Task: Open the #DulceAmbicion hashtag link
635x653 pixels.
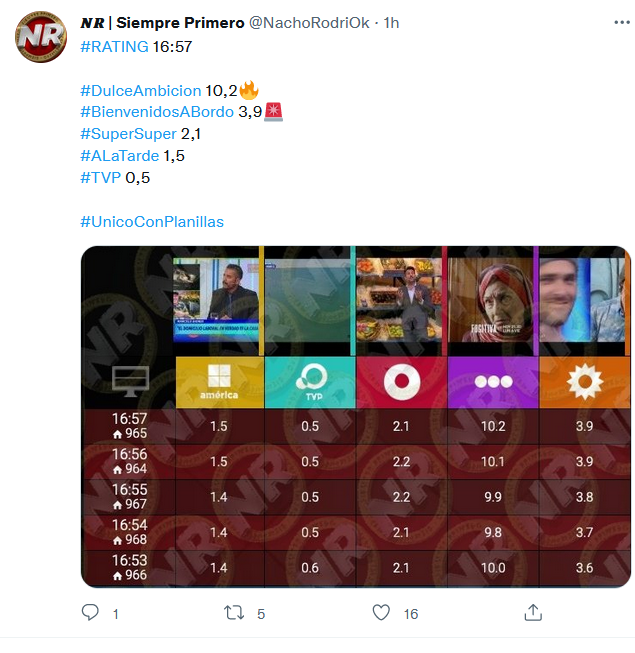Action: (x=141, y=91)
